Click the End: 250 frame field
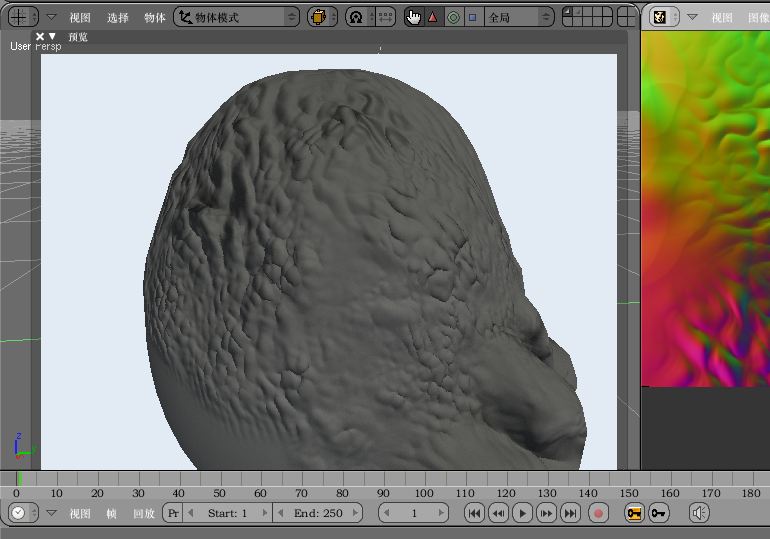This screenshot has height=539, width=770. point(318,513)
